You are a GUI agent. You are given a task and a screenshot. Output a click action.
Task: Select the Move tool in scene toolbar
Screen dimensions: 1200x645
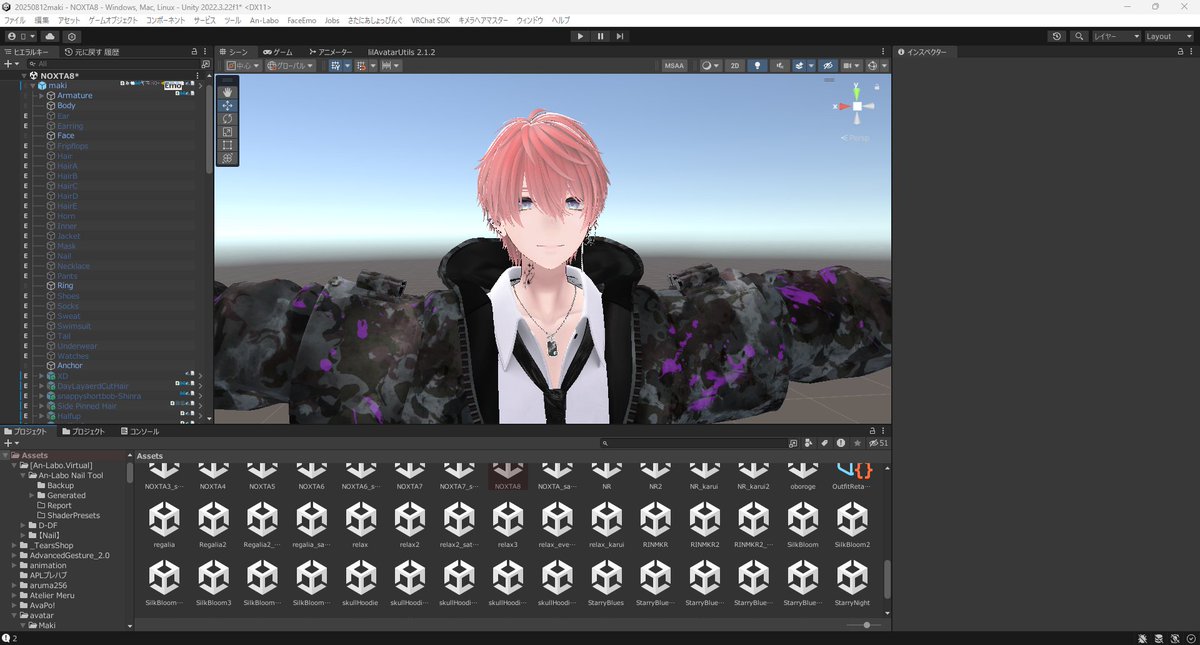[227, 105]
